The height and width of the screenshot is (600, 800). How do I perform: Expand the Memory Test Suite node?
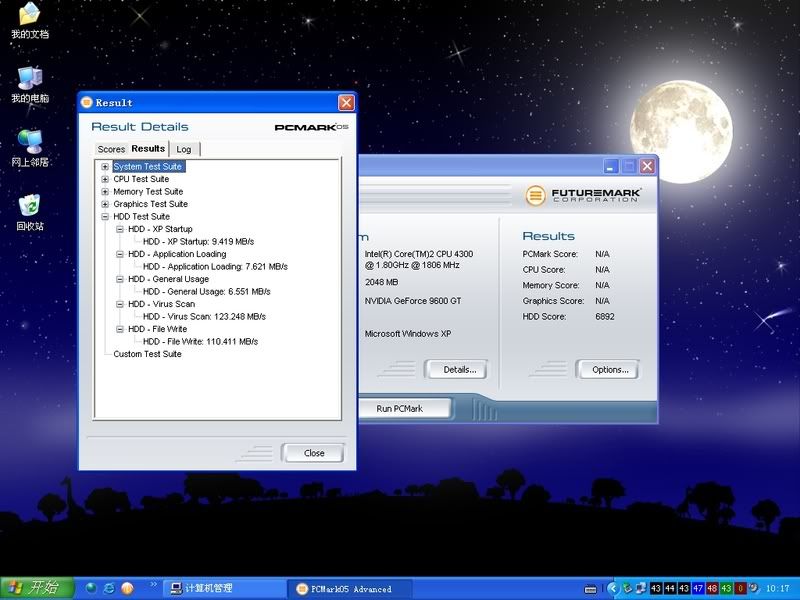(105, 192)
